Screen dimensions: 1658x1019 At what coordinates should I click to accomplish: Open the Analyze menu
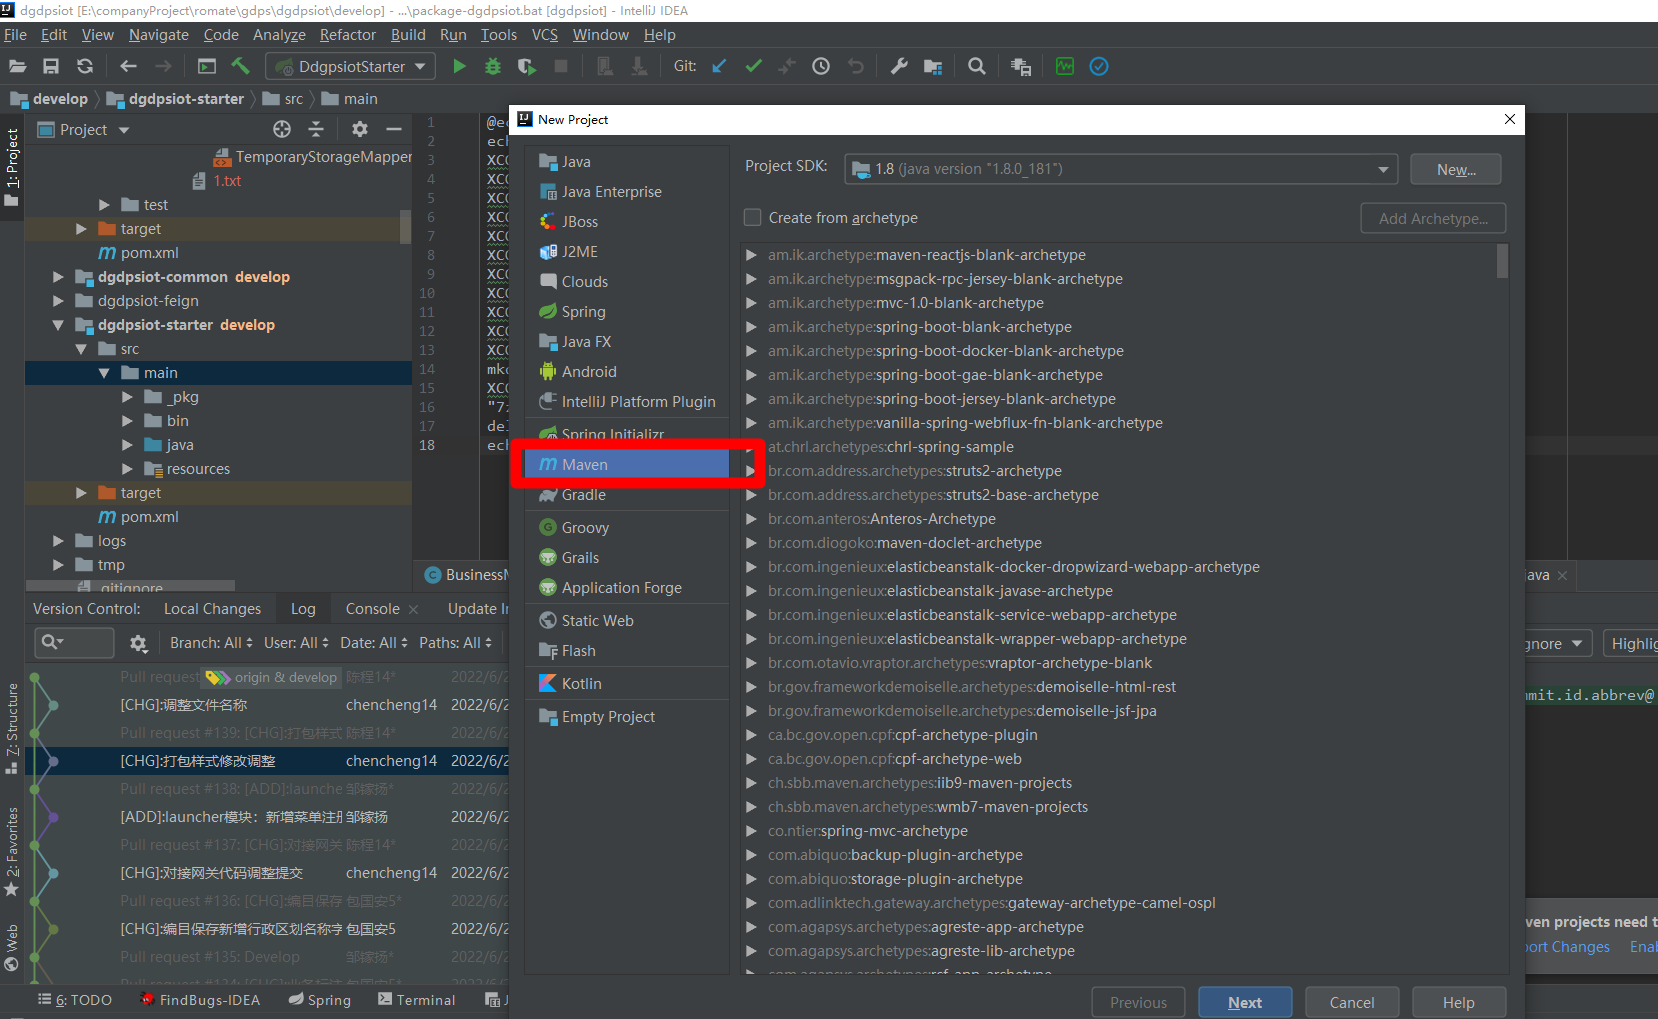click(279, 35)
